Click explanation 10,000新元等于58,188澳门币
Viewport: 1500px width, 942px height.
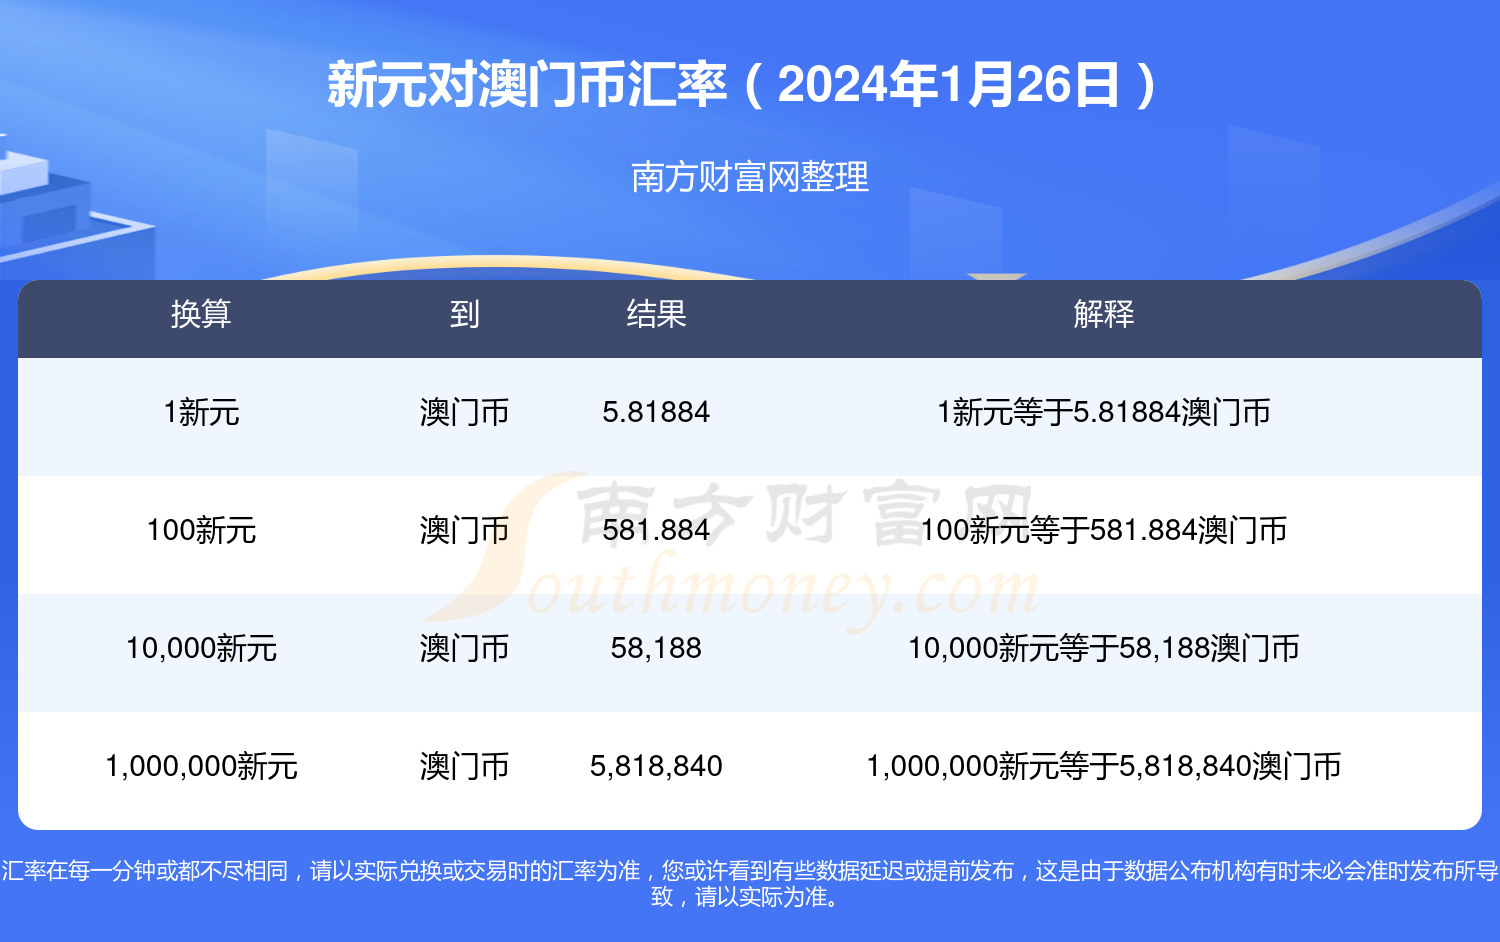[x=1103, y=648]
